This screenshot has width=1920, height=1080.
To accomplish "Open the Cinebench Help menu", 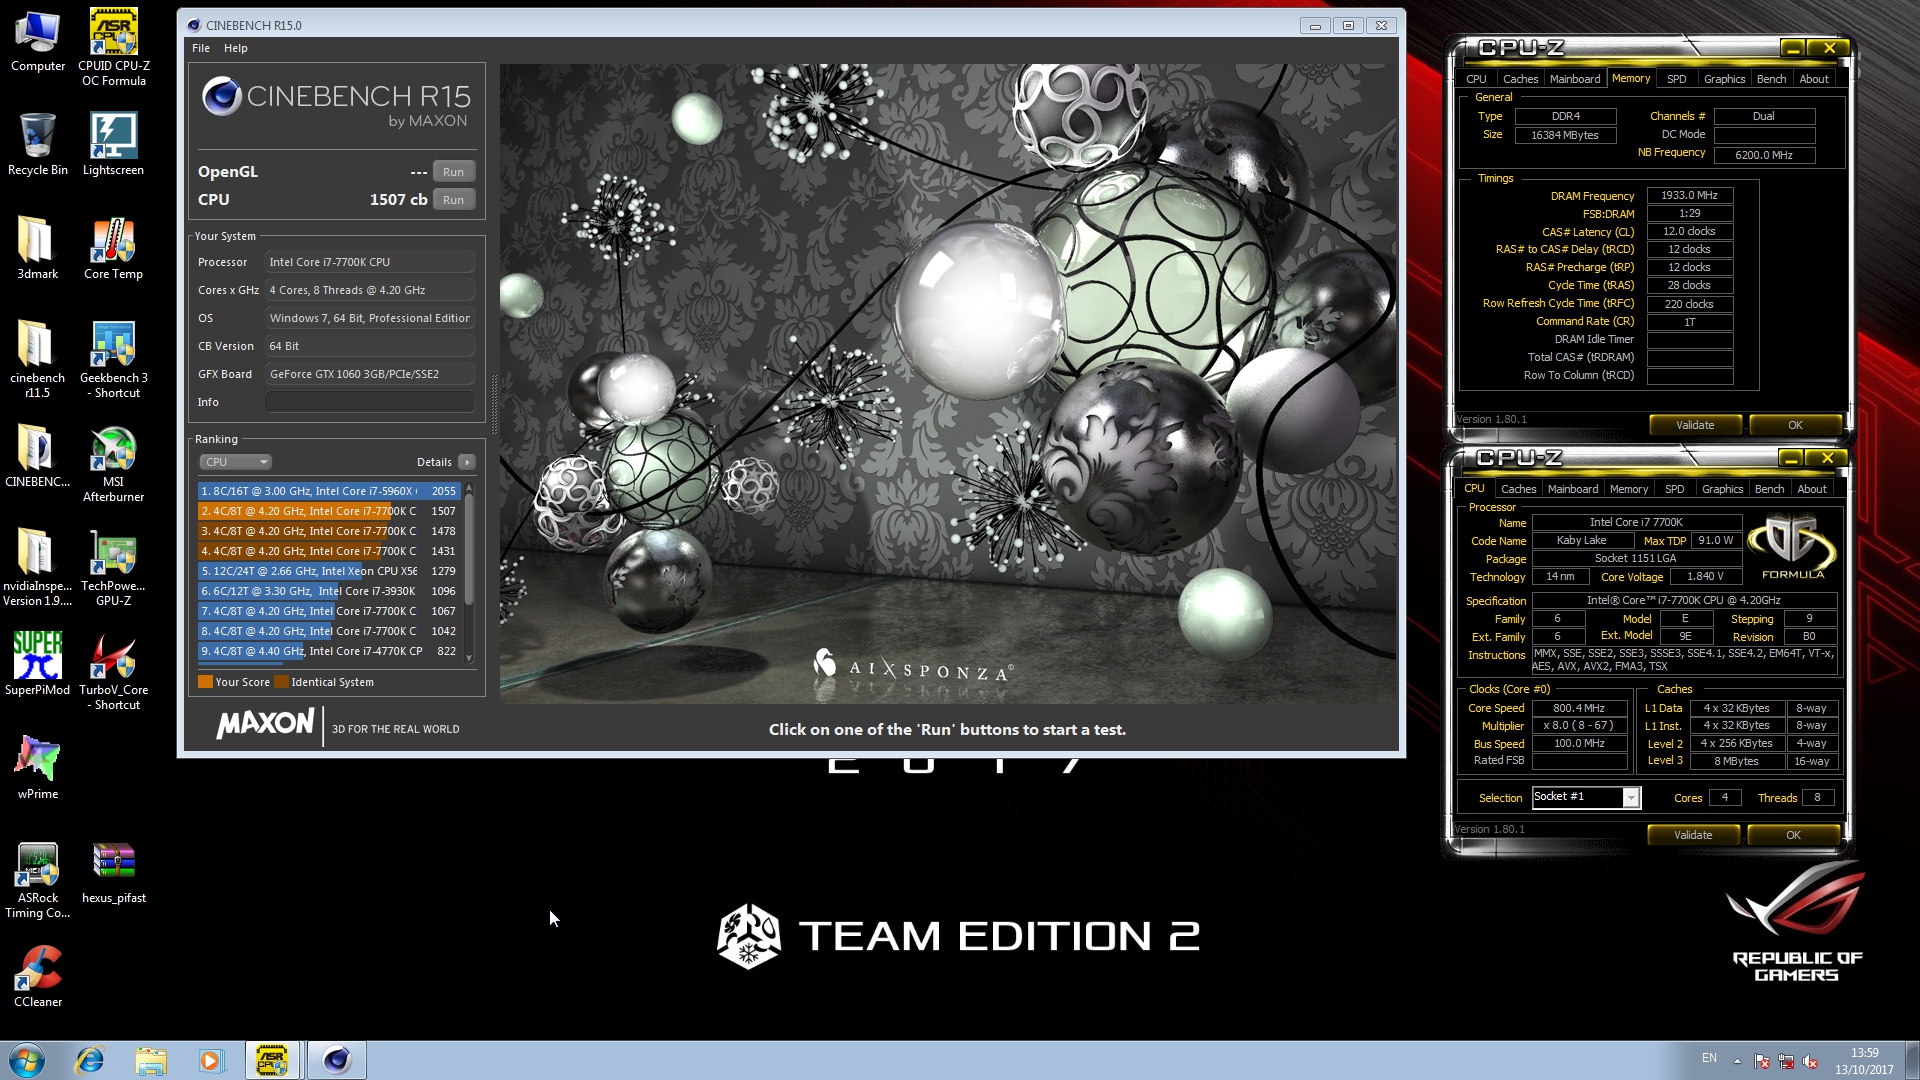I will tap(235, 48).
